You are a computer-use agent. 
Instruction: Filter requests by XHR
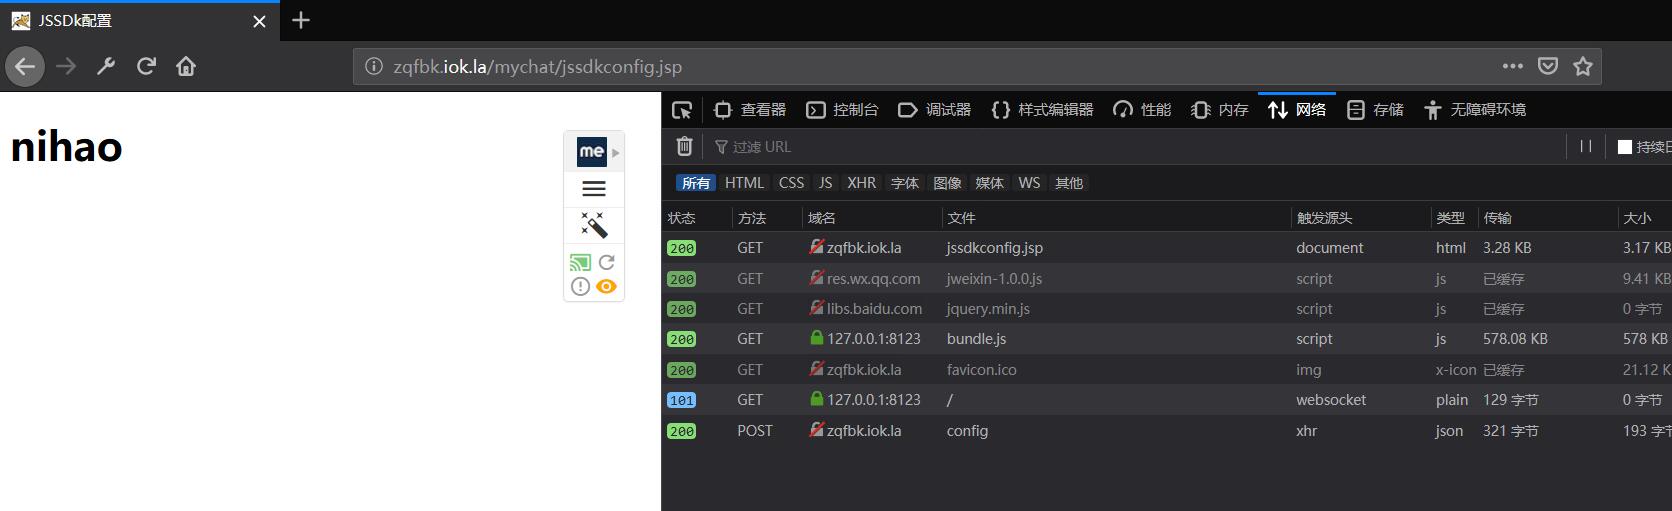pyautogui.click(x=861, y=183)
